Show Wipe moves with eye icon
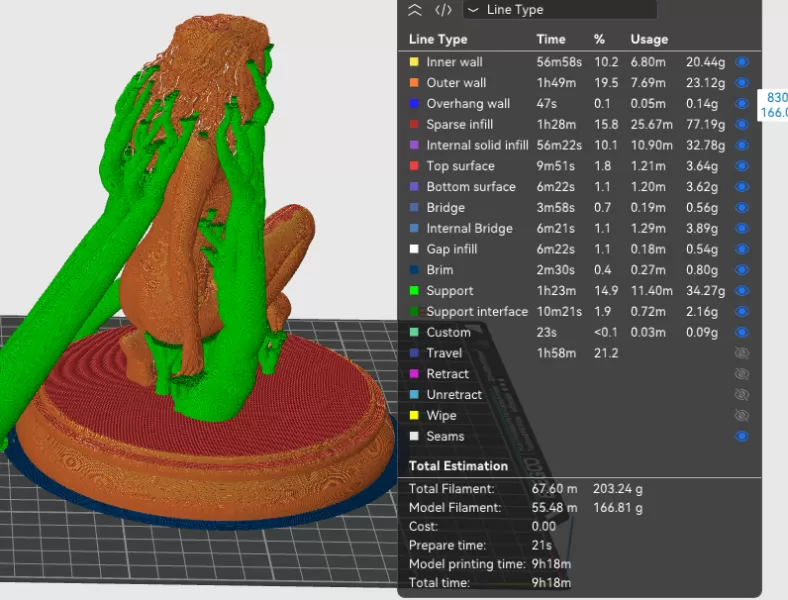The width and height of the screenshot is (788, 600). 742,415
